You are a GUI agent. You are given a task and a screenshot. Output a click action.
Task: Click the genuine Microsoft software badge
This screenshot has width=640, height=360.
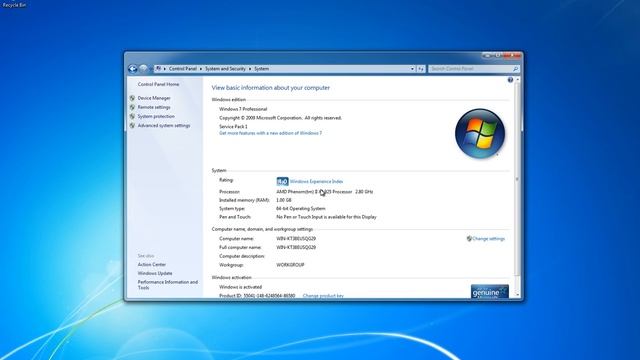click(489, 292)
